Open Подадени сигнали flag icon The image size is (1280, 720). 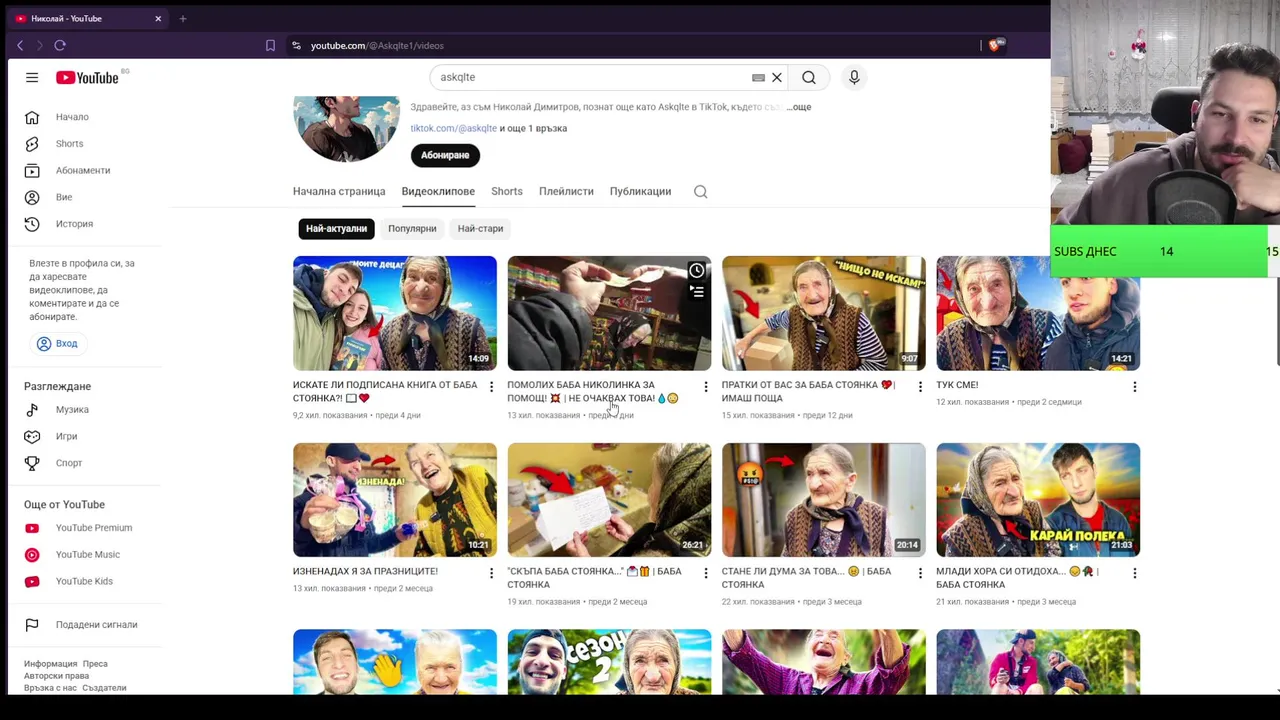(x=32, y=625)
